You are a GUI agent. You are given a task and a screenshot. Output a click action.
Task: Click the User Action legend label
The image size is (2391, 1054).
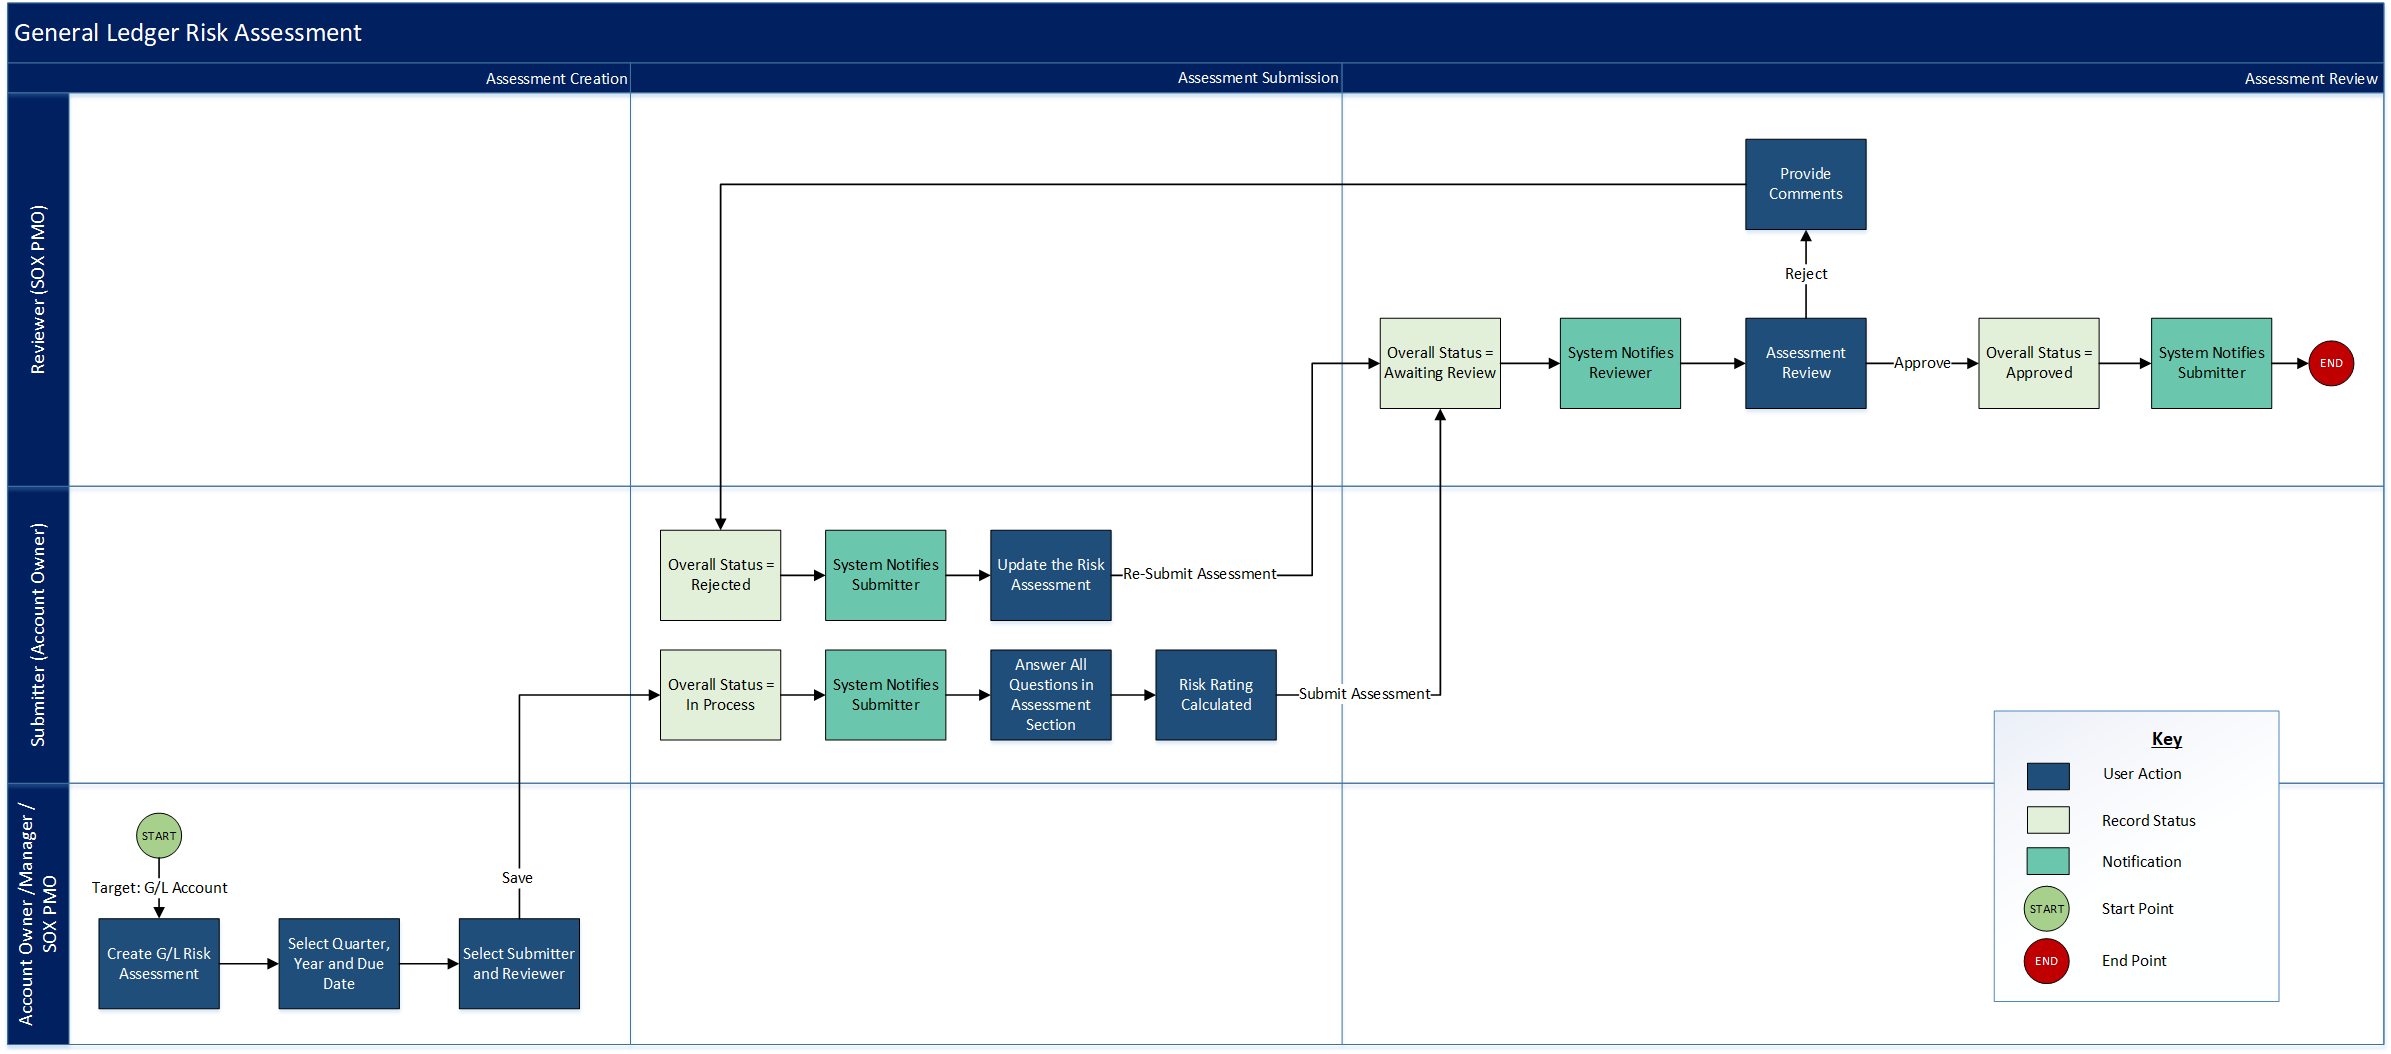coord(2142,774)
